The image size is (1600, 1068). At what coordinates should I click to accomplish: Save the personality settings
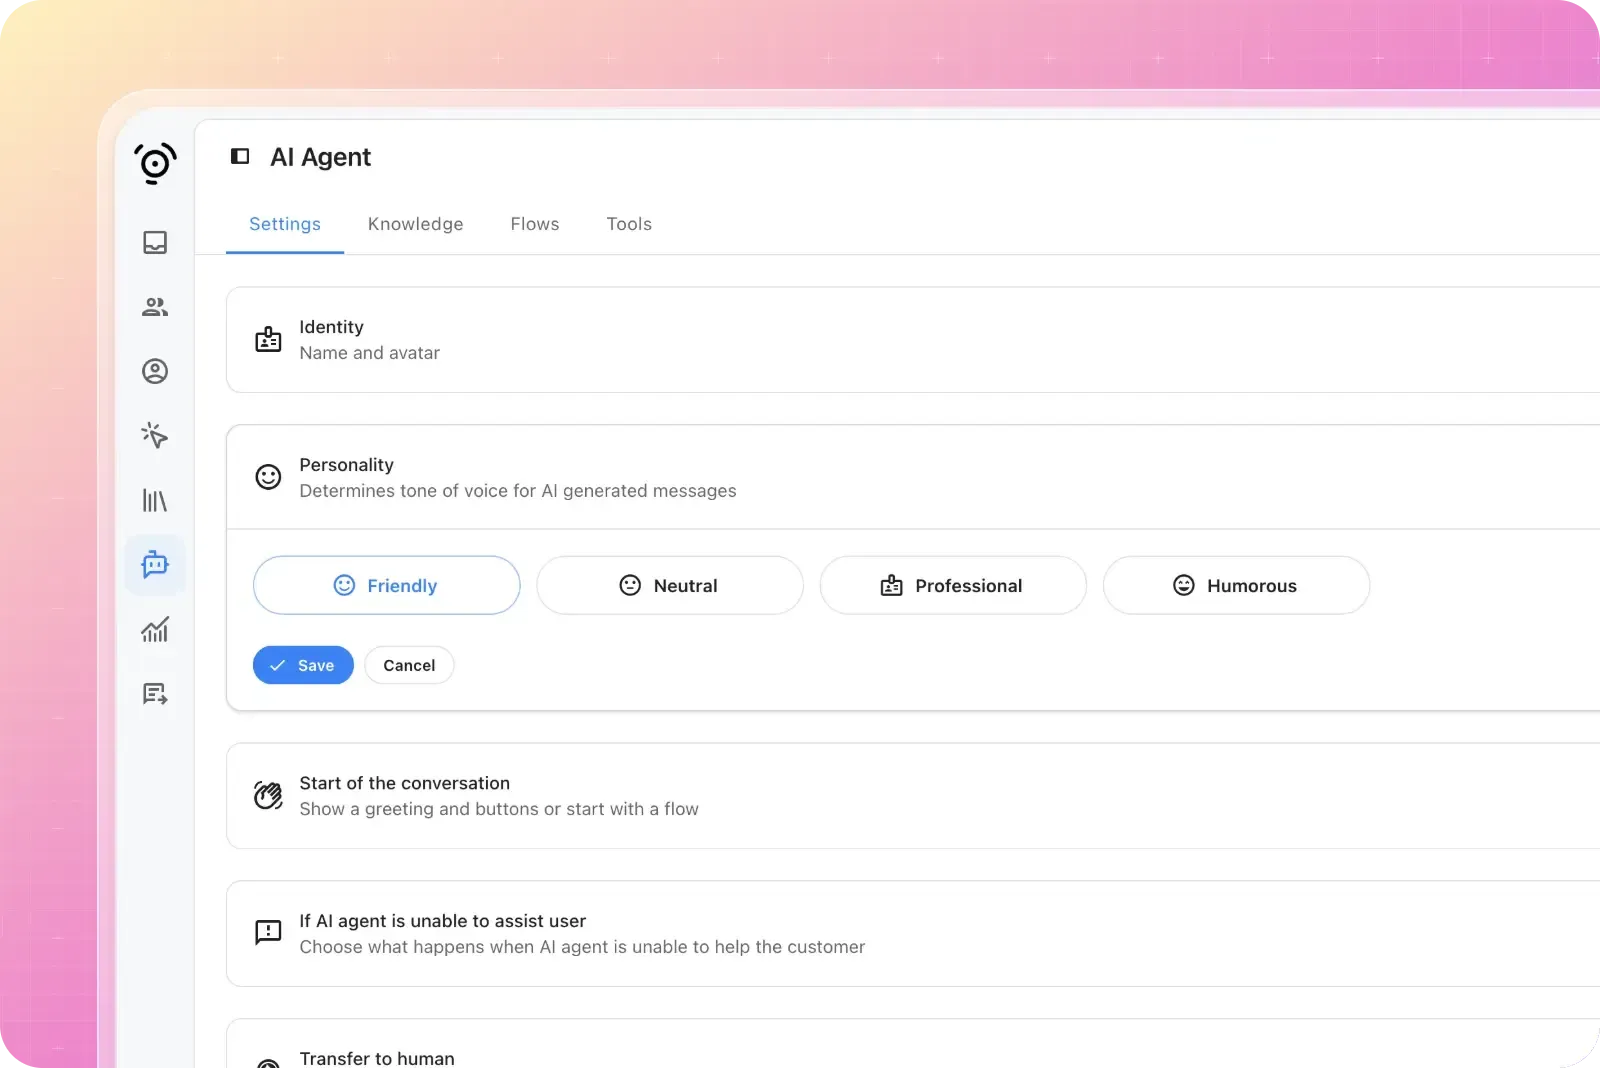click(303, 665)
